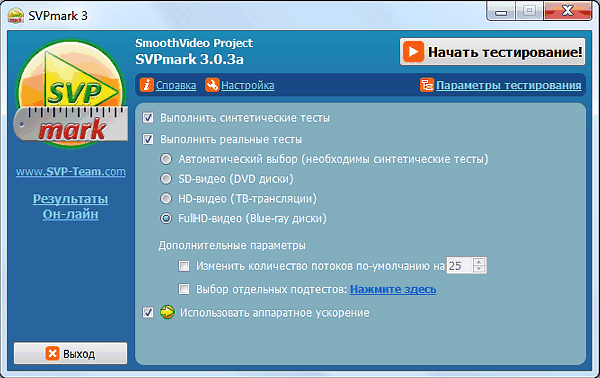Toggle Использовать аппаратное ускорение checkbox
This screenshot has width=600, height=378.
(x=148, y=312)
